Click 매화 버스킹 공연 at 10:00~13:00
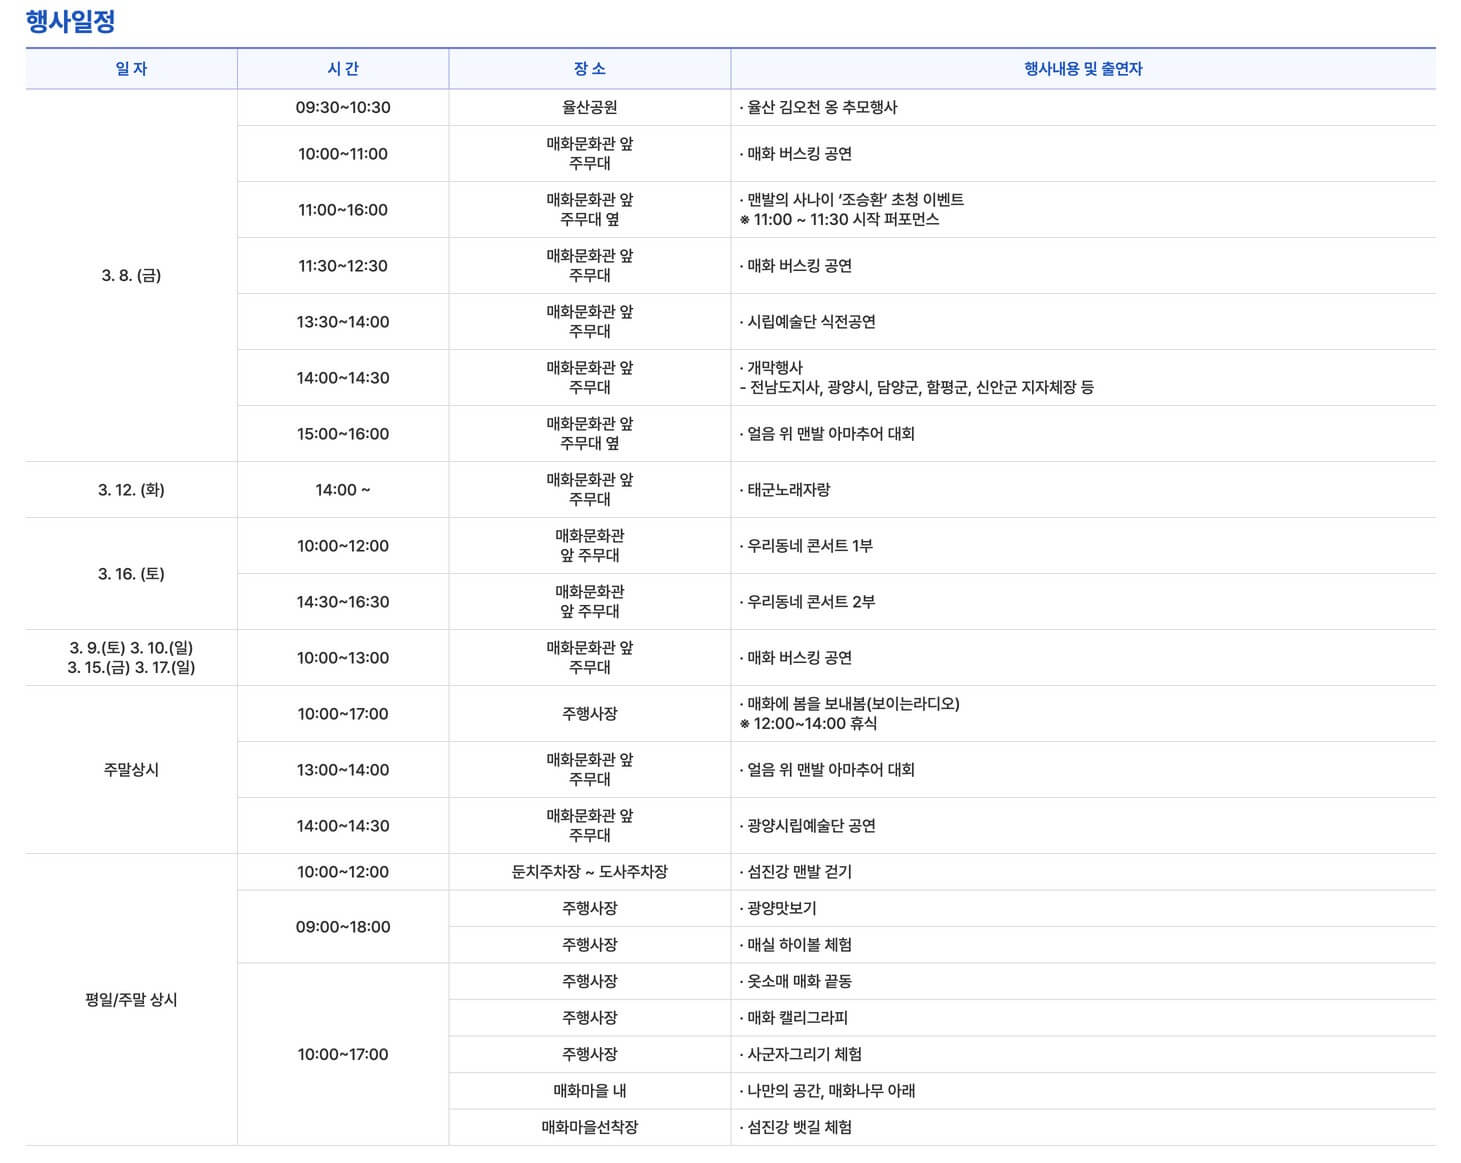 point(796,658)
